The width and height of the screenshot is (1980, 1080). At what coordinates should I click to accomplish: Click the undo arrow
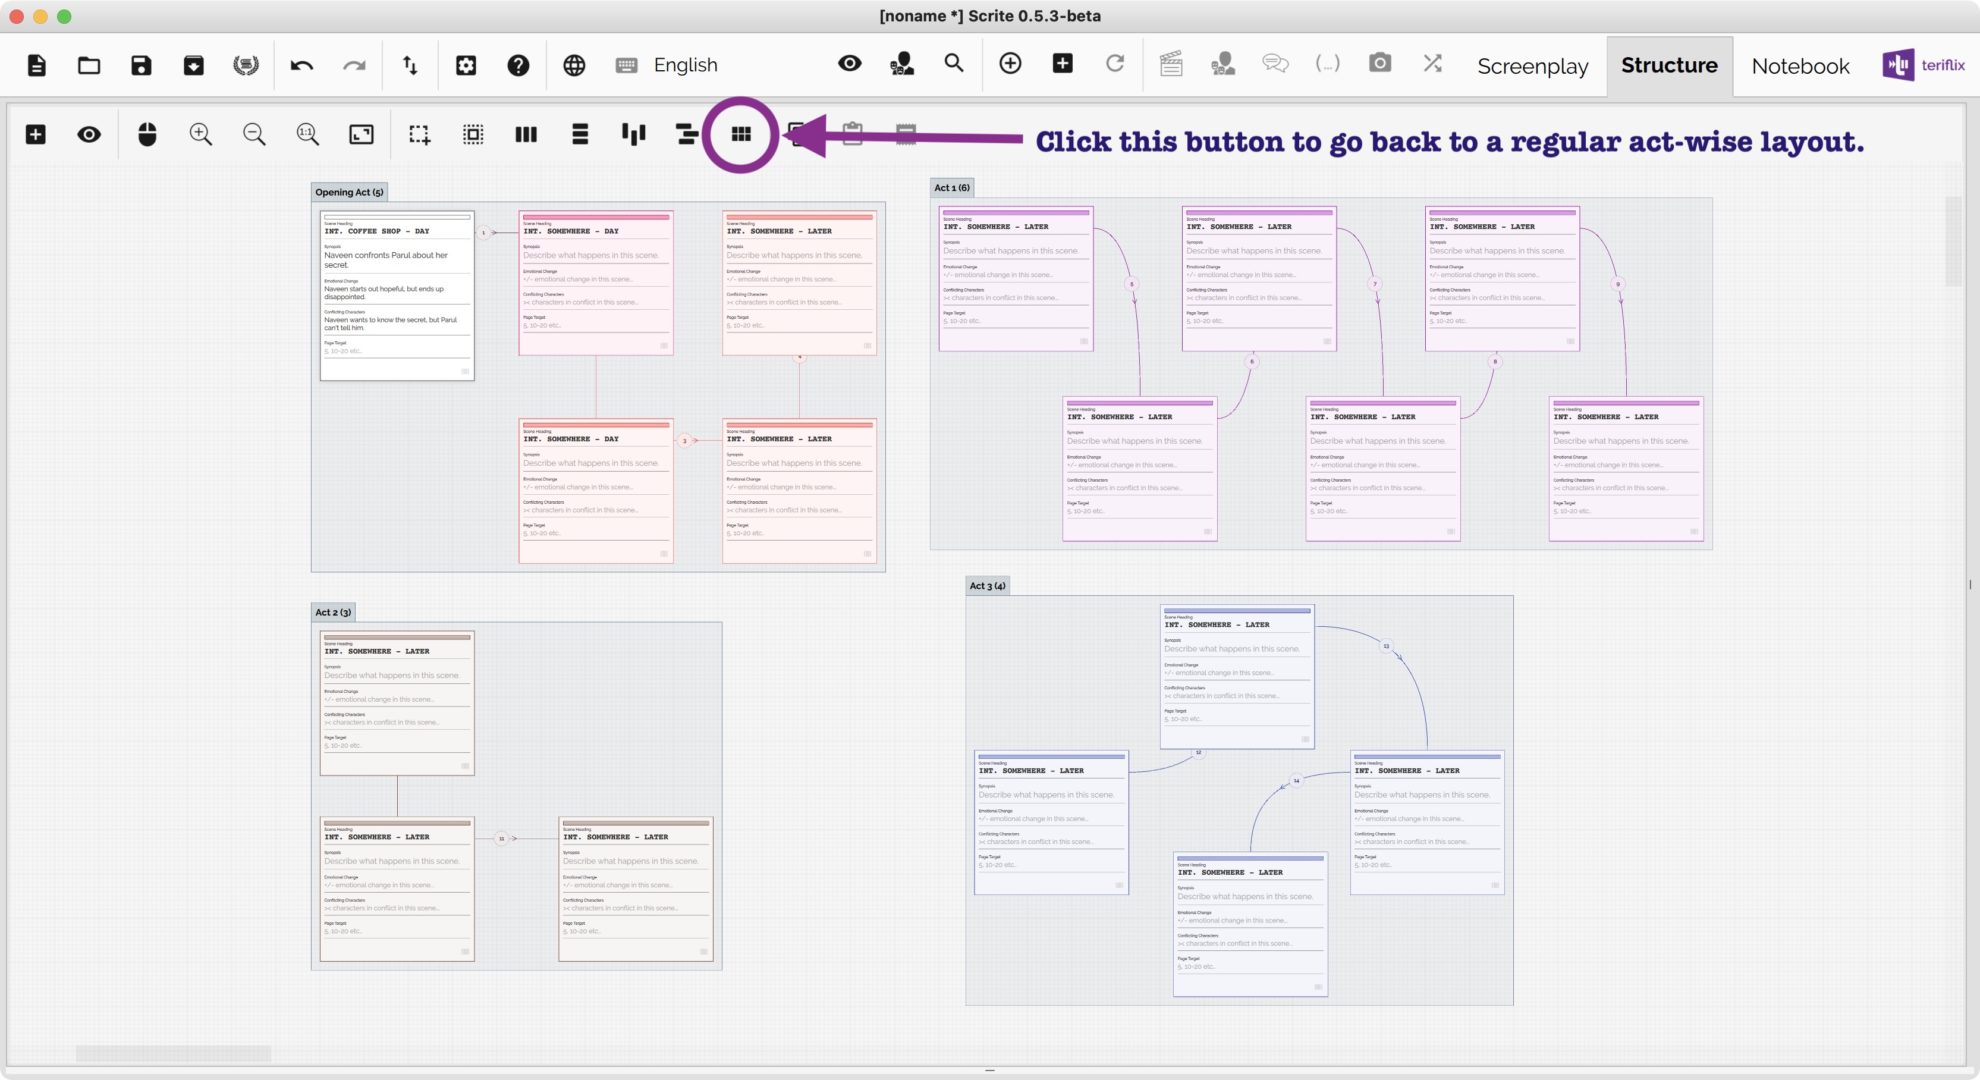[301, 65]
